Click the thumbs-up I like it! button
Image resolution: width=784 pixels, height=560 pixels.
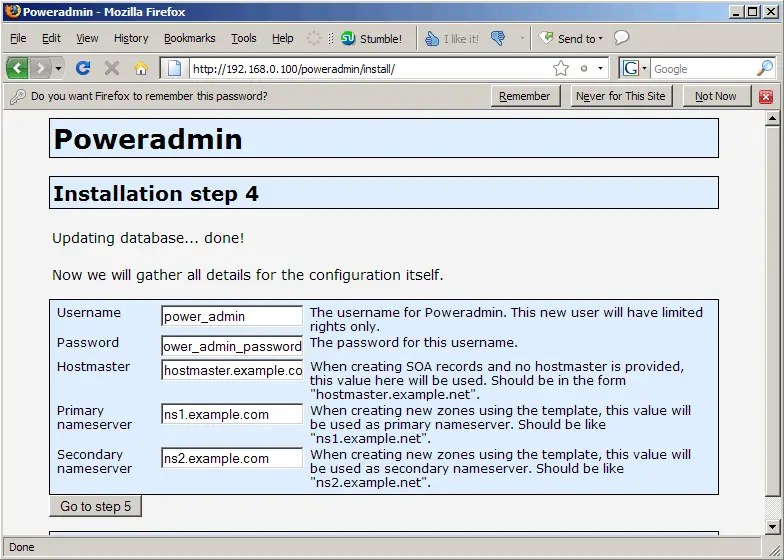452,38
